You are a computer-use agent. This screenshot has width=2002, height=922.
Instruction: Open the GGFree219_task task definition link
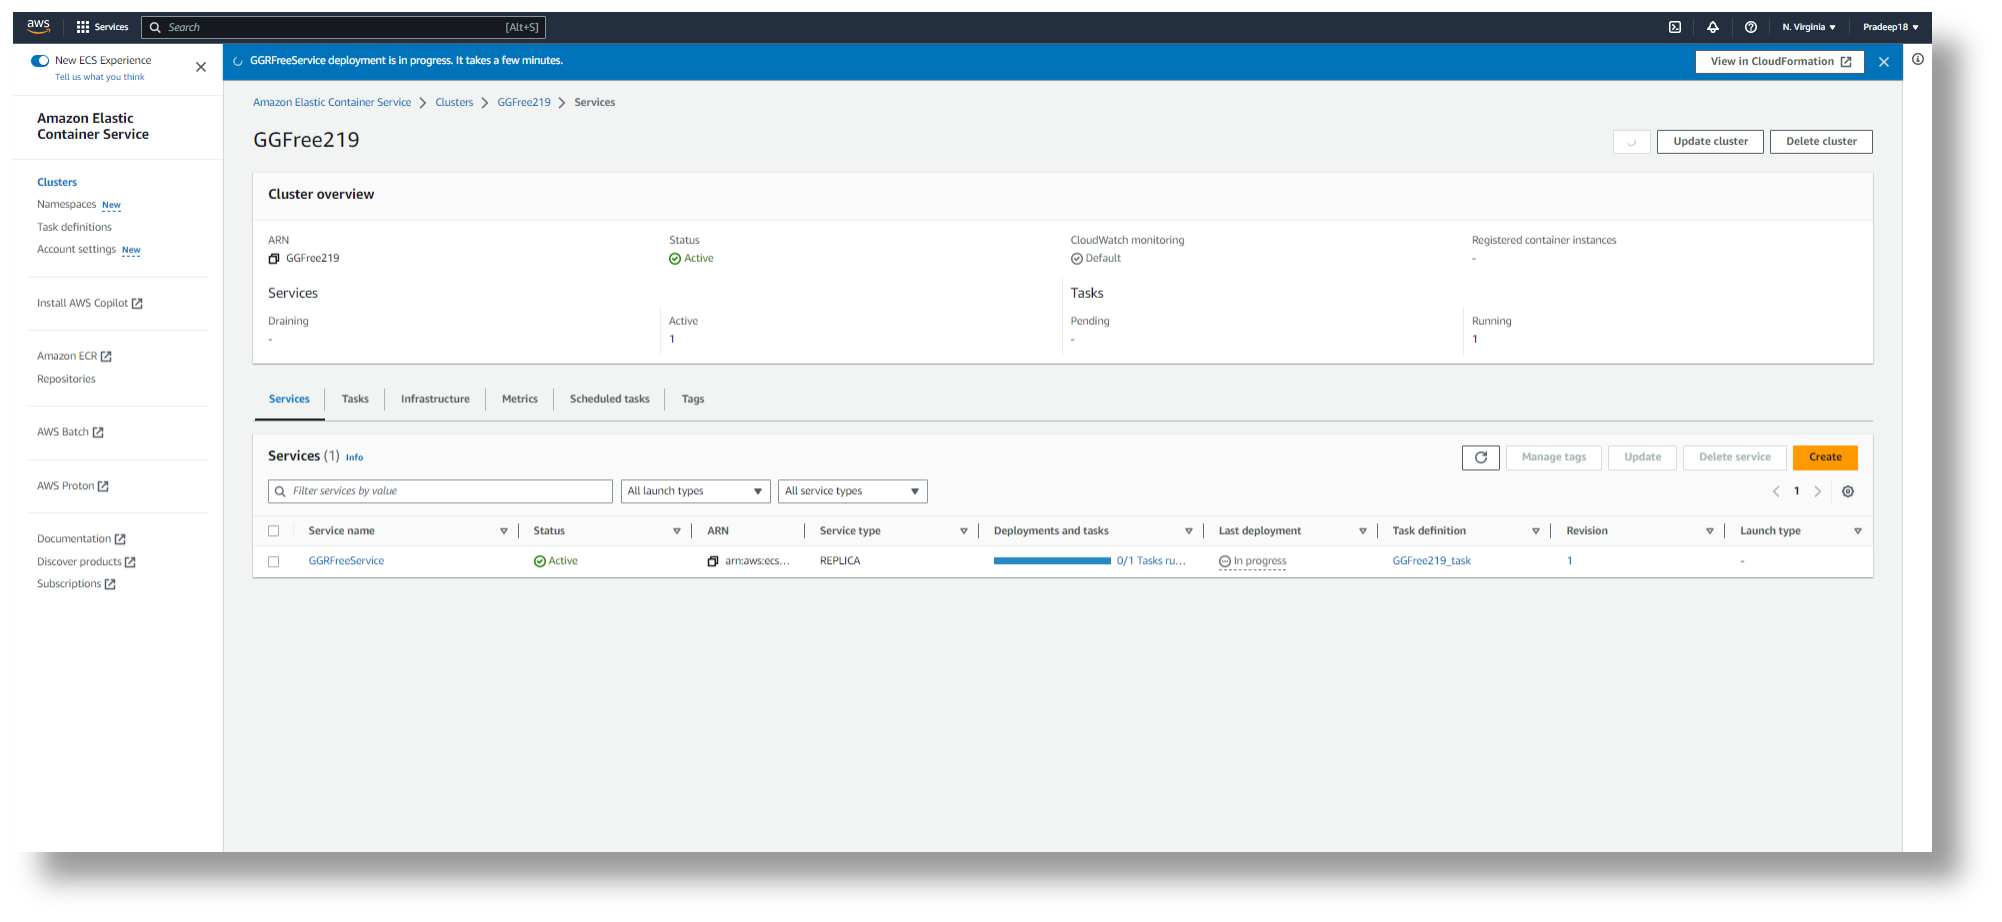point(1432,562)
